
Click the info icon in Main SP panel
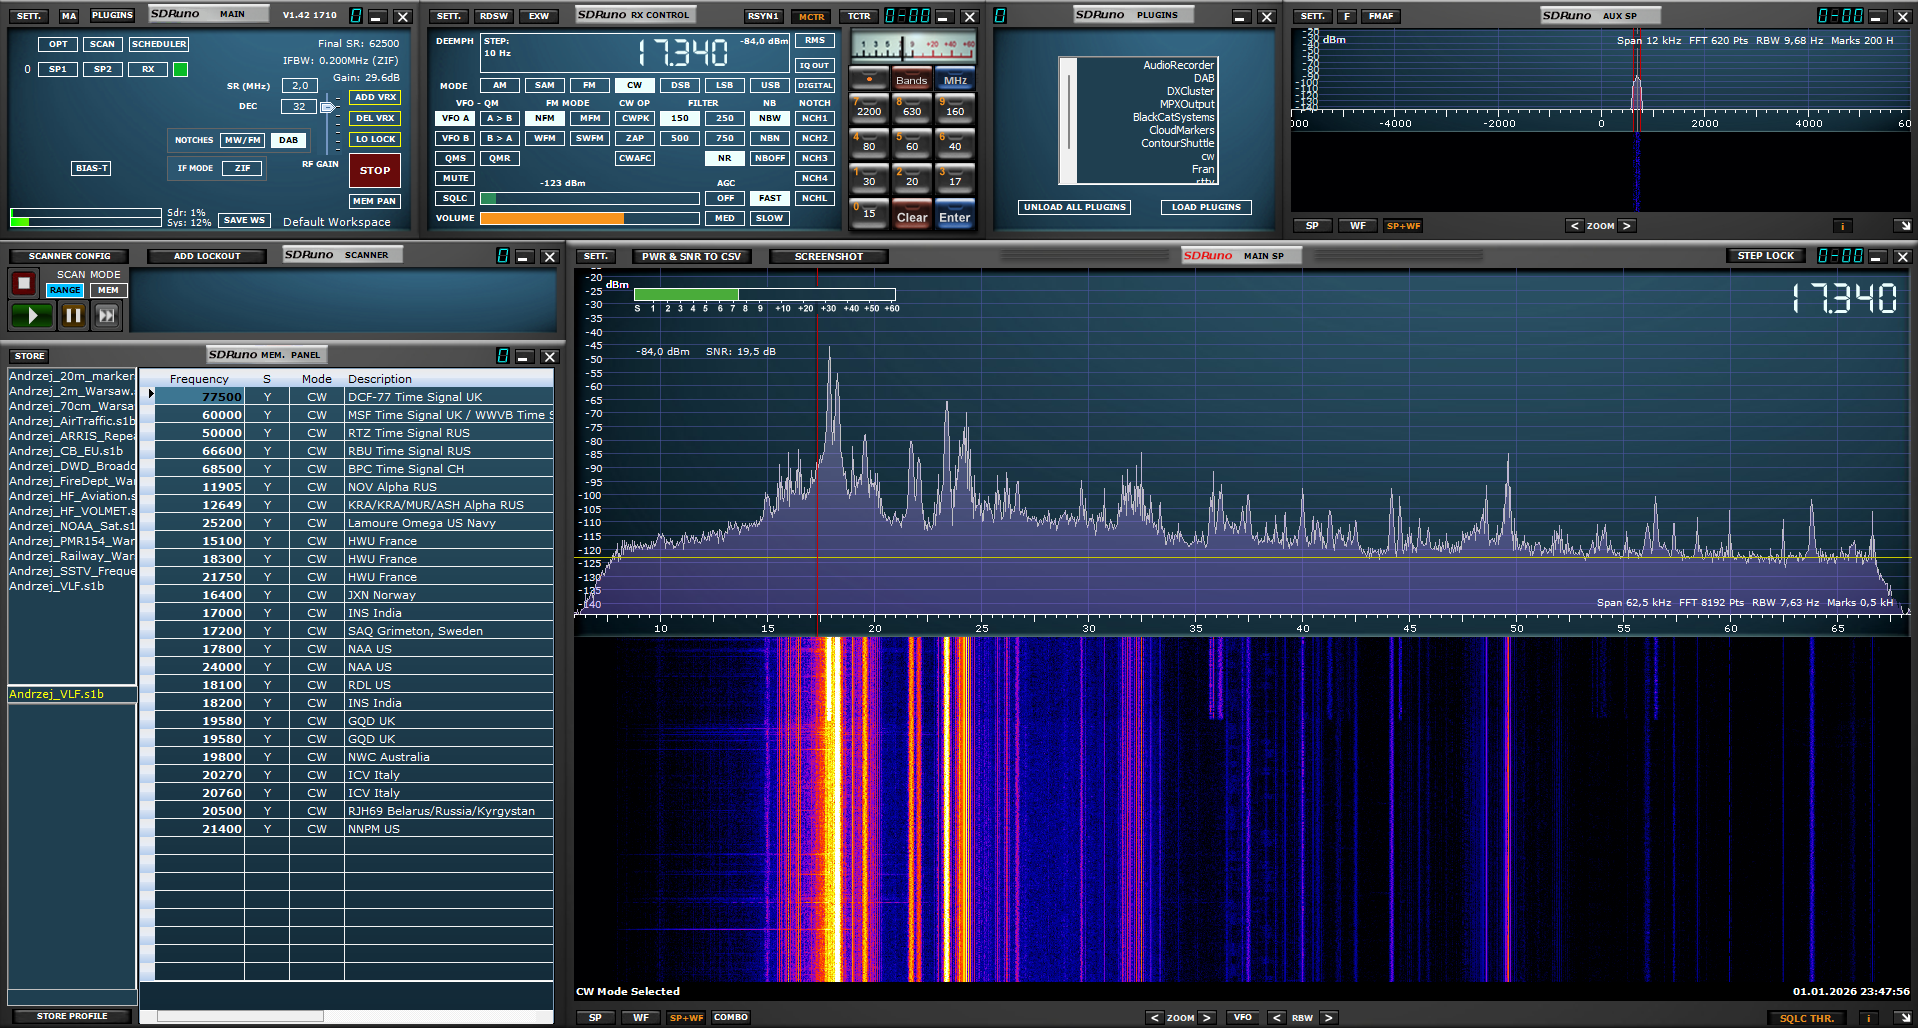pyautogui.click(x=1867, y=1018)
